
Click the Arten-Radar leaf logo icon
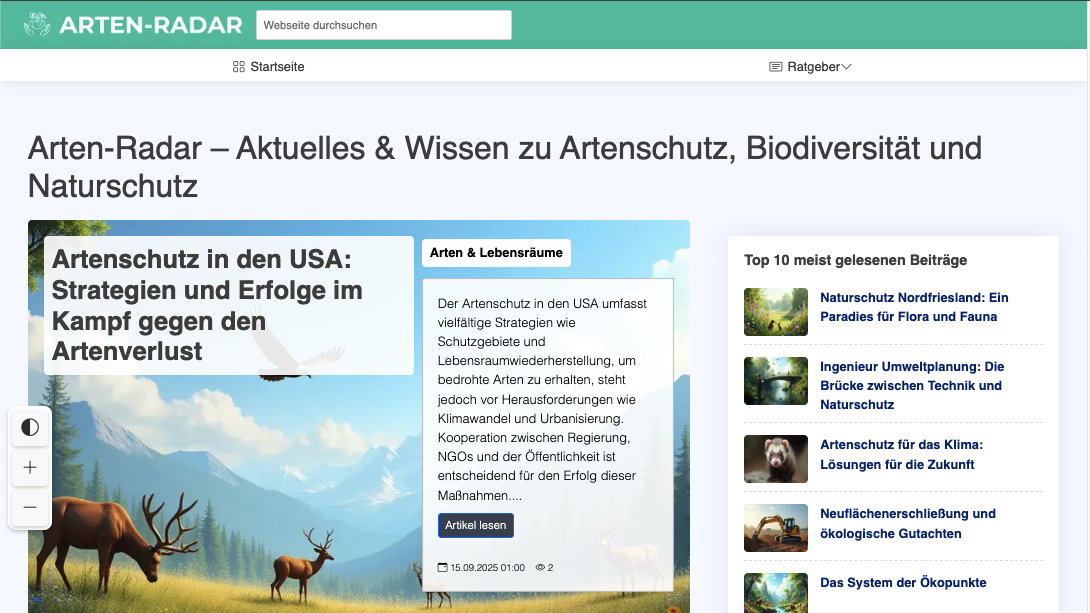point(36,25)
